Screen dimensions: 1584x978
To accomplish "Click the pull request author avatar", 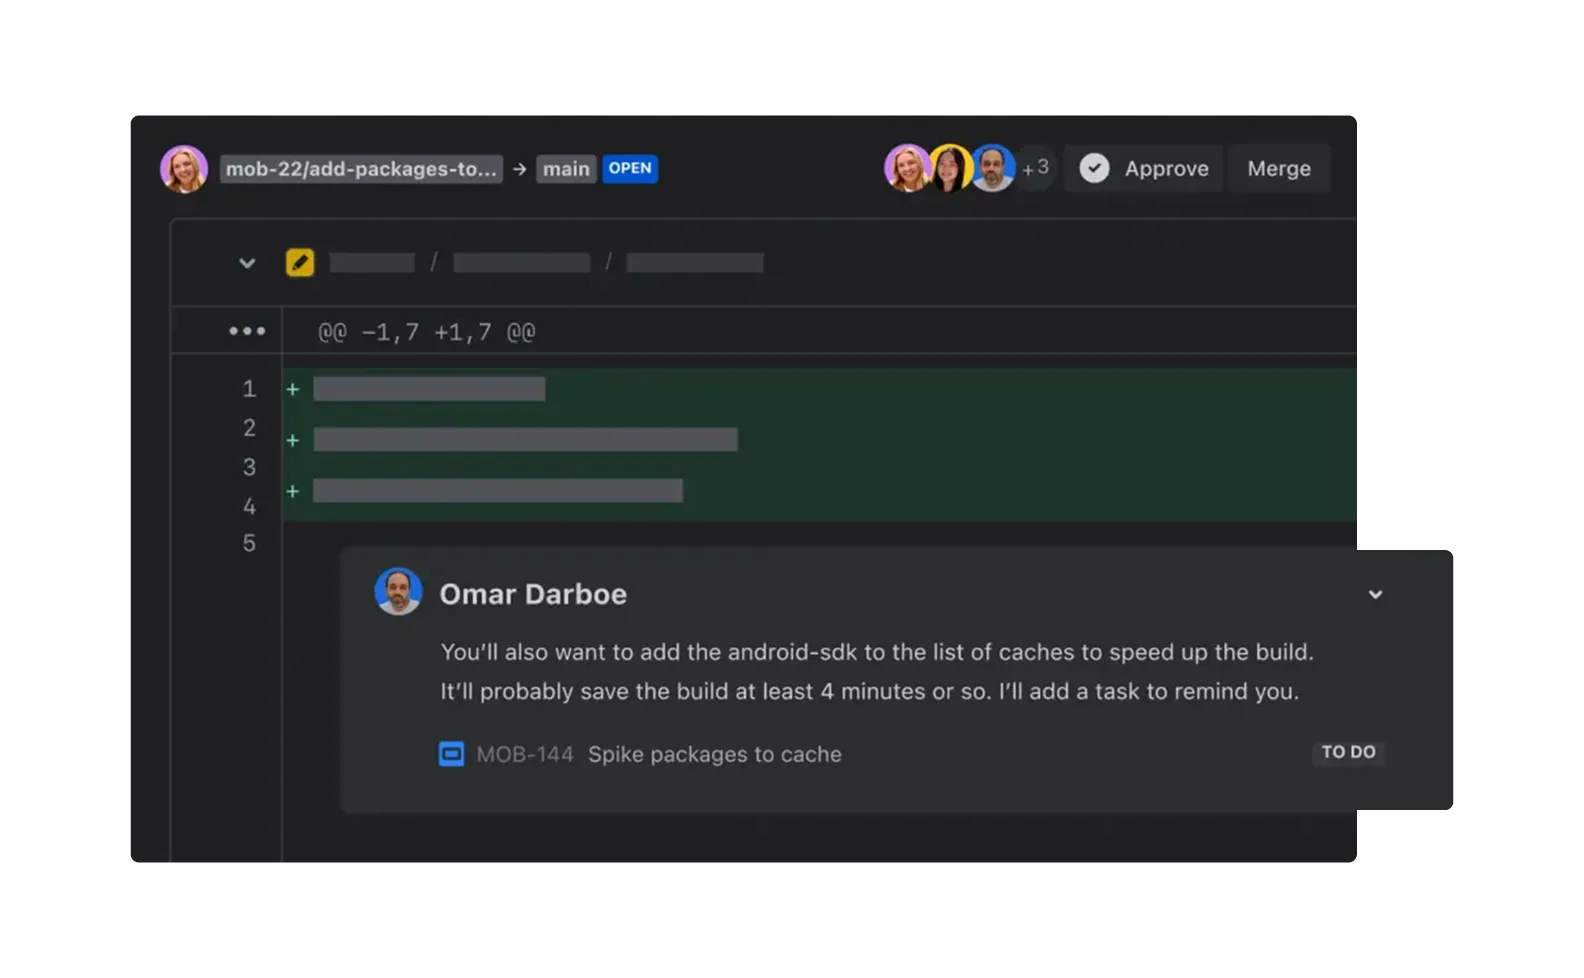I will (184, 169).
